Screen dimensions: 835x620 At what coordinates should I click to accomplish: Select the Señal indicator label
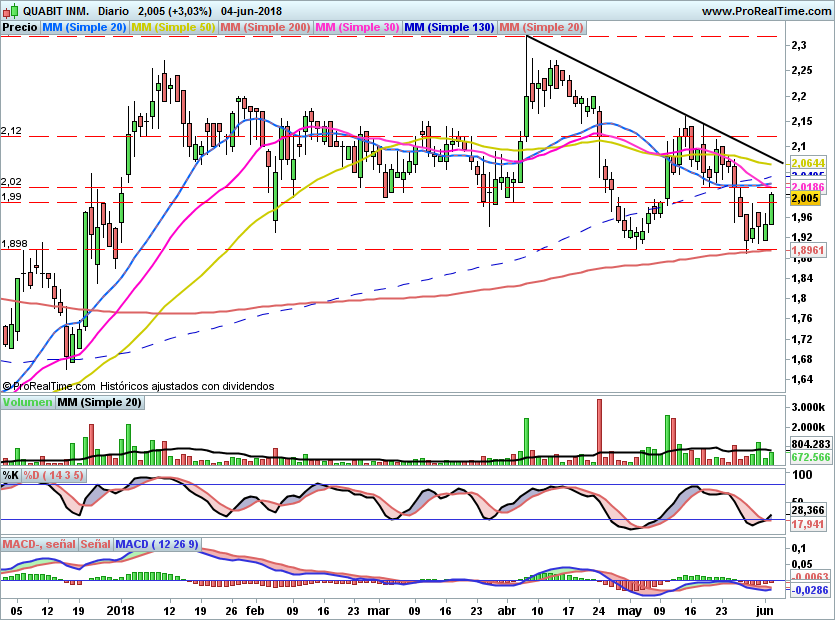click(96, 544)
